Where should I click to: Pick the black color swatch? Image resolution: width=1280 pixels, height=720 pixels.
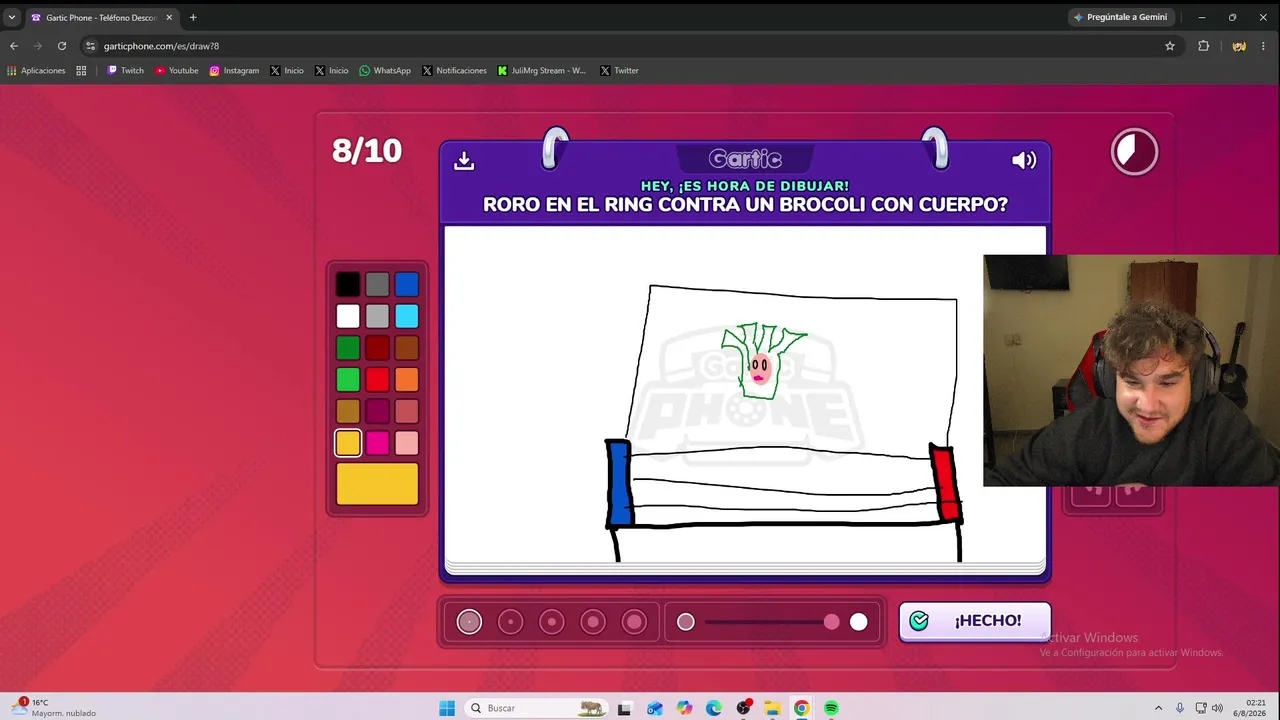(x=348, y=285)
